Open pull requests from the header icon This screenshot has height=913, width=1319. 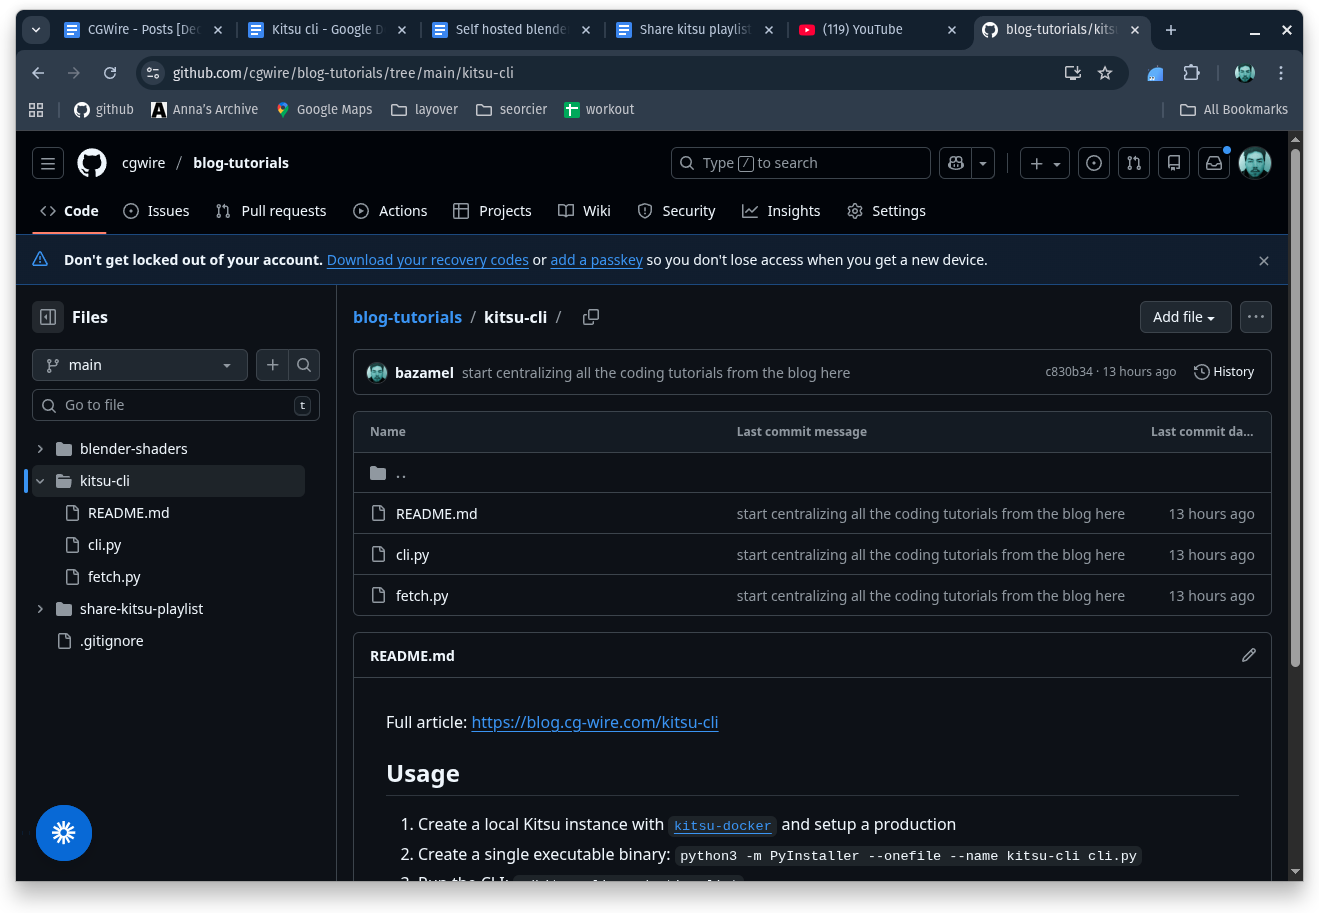(1133, 162)
